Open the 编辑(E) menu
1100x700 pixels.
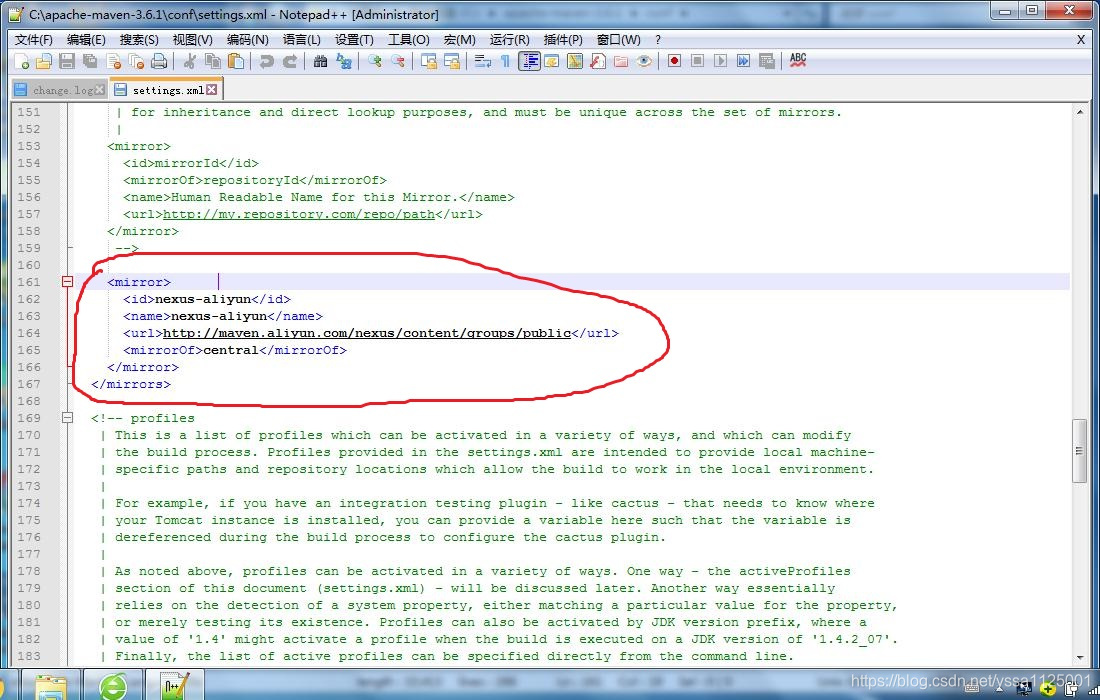point(86,40)
